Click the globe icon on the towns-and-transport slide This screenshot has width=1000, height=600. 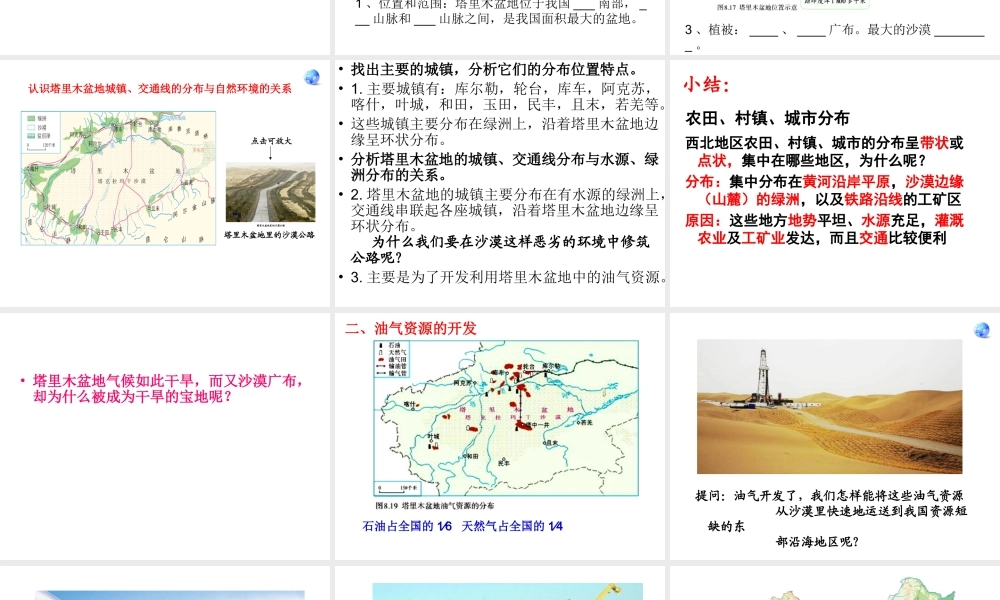coord(312,77)
